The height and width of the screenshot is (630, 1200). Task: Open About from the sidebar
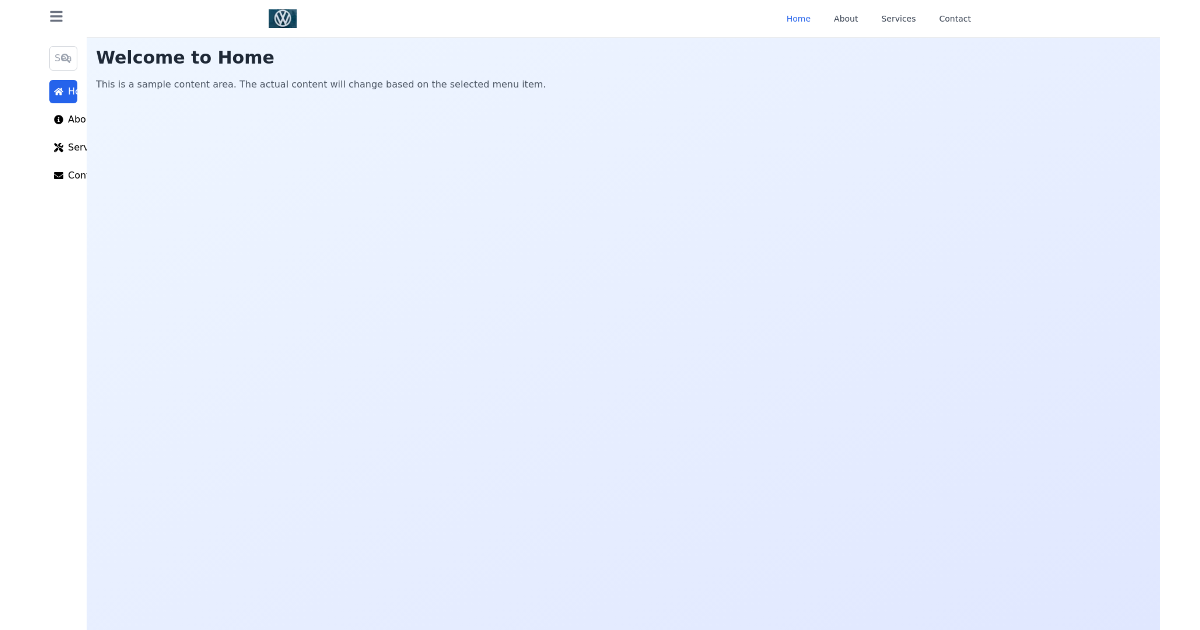(72, 119)
